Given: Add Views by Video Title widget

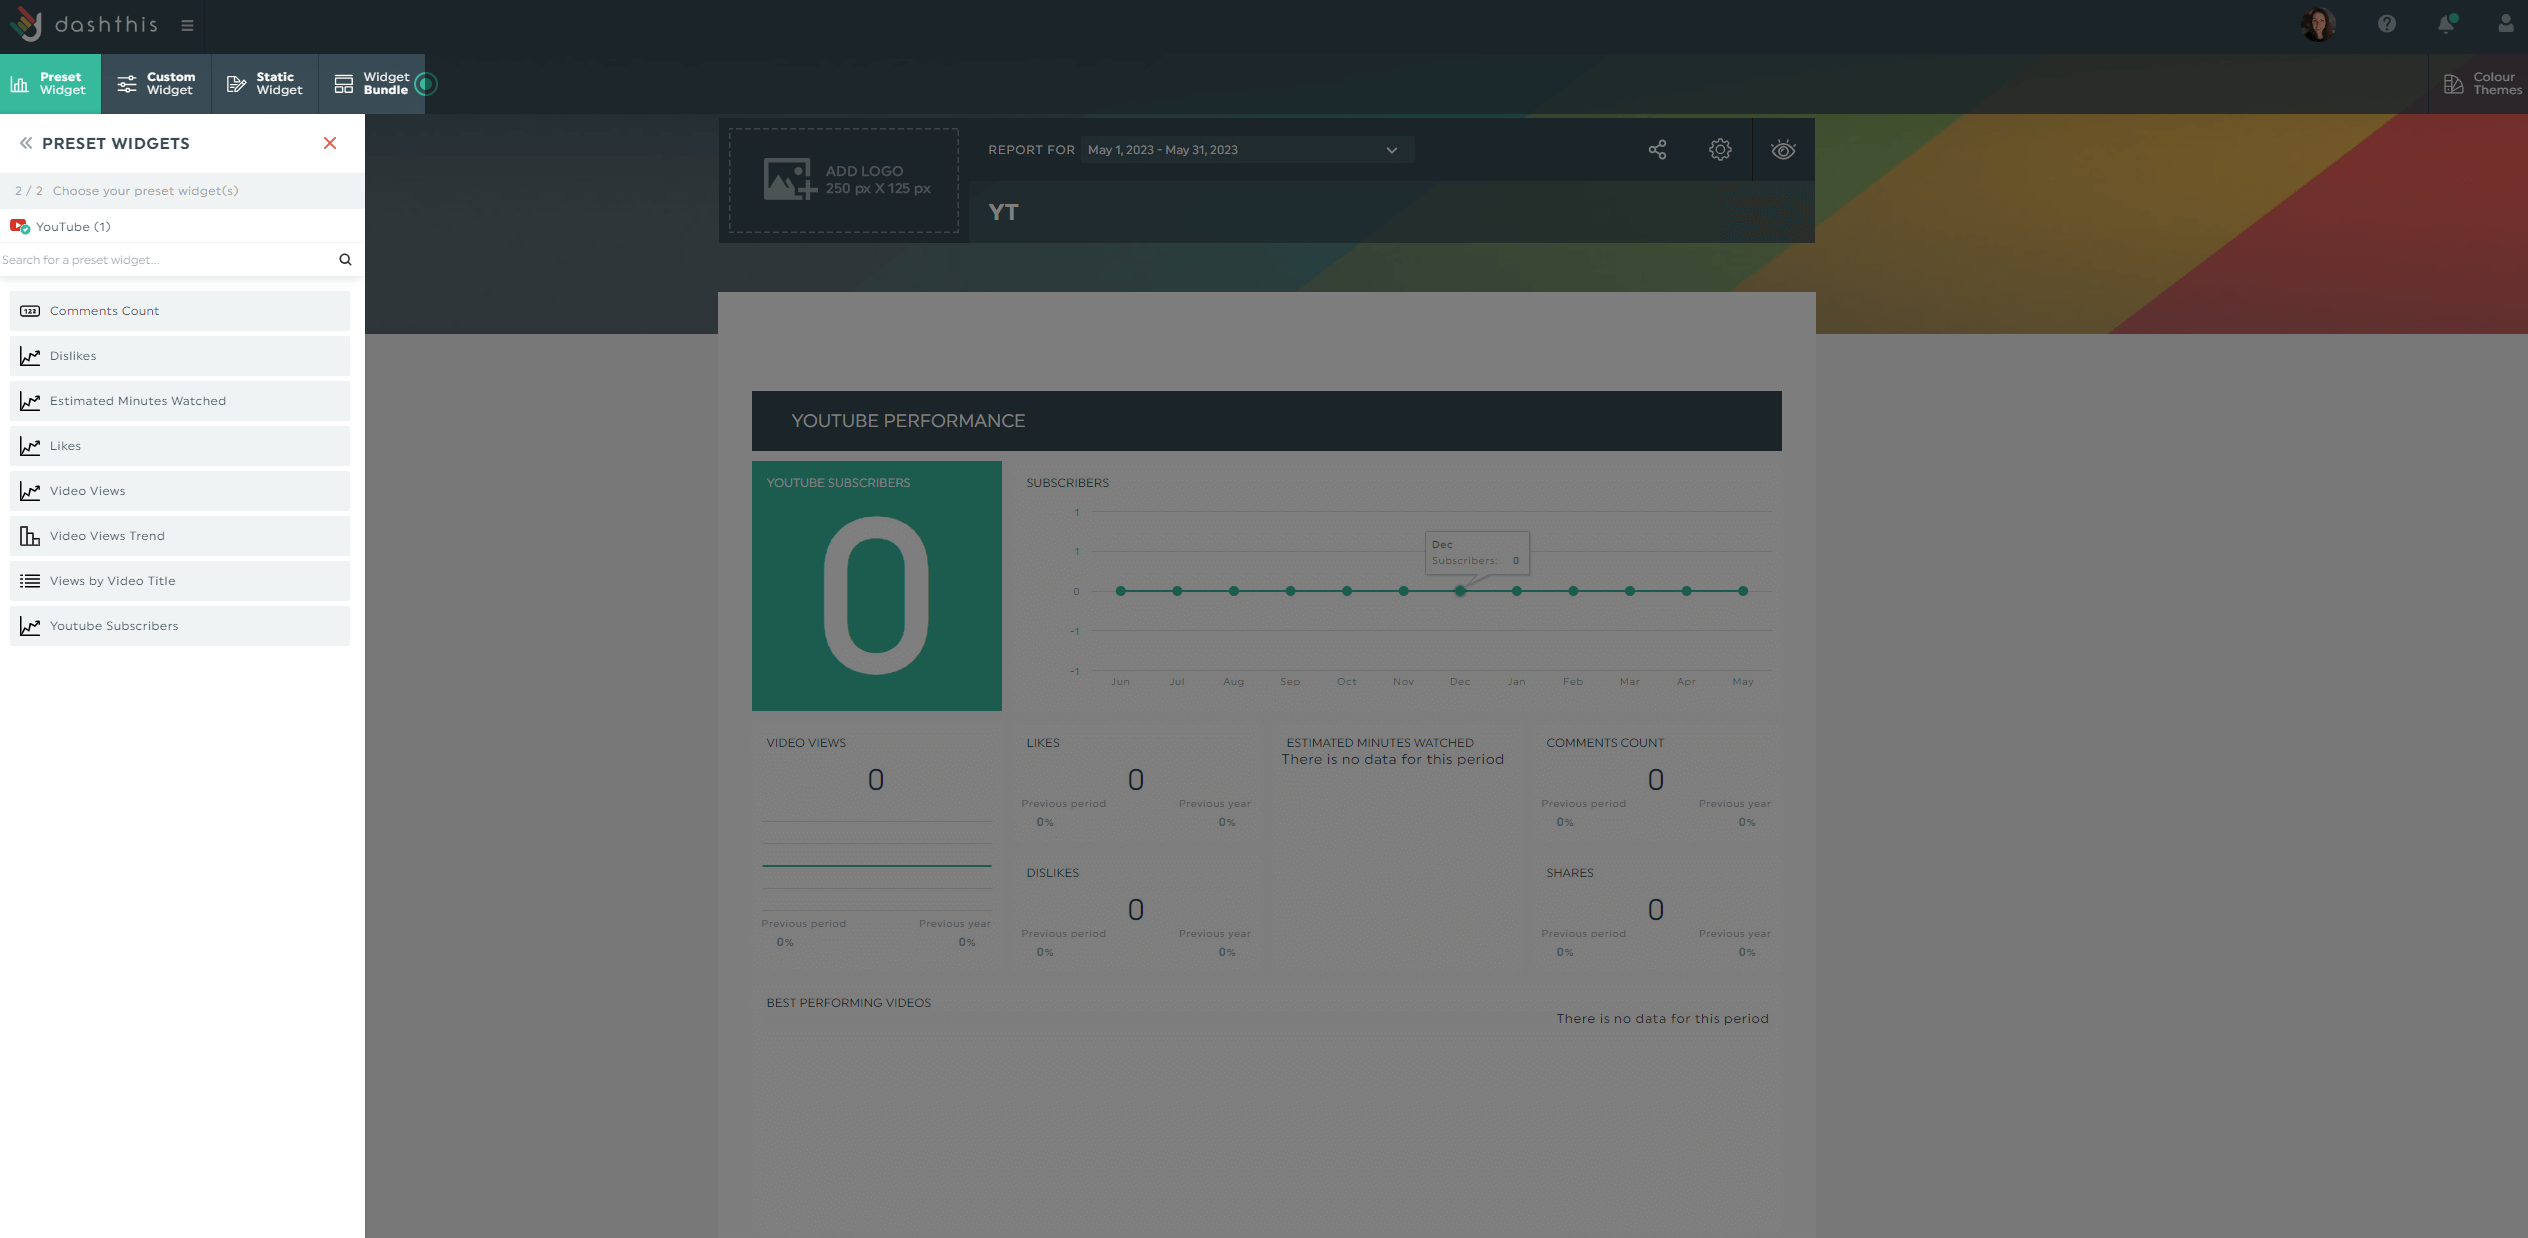Looking at the screenshot, I should click(180, 581).
